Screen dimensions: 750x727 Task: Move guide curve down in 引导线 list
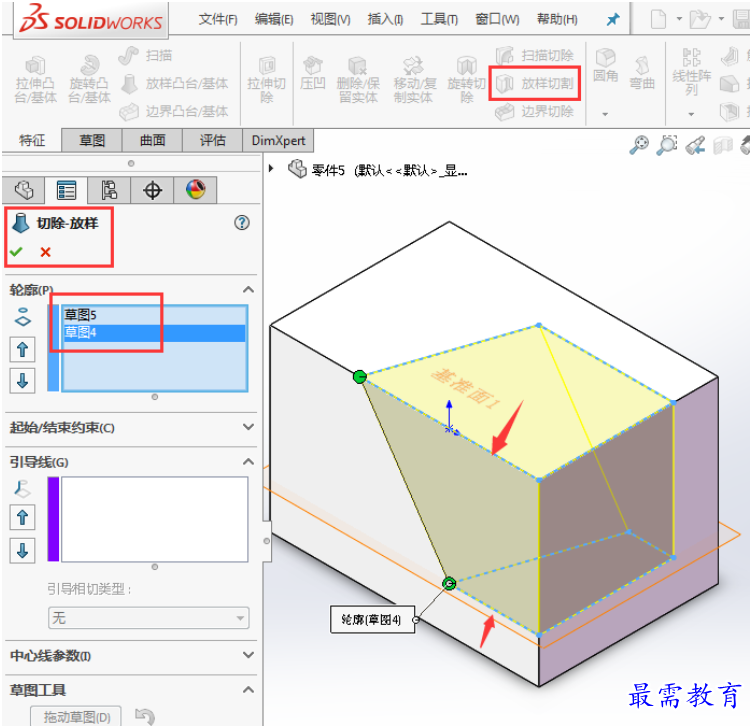[x=22, y=551]
